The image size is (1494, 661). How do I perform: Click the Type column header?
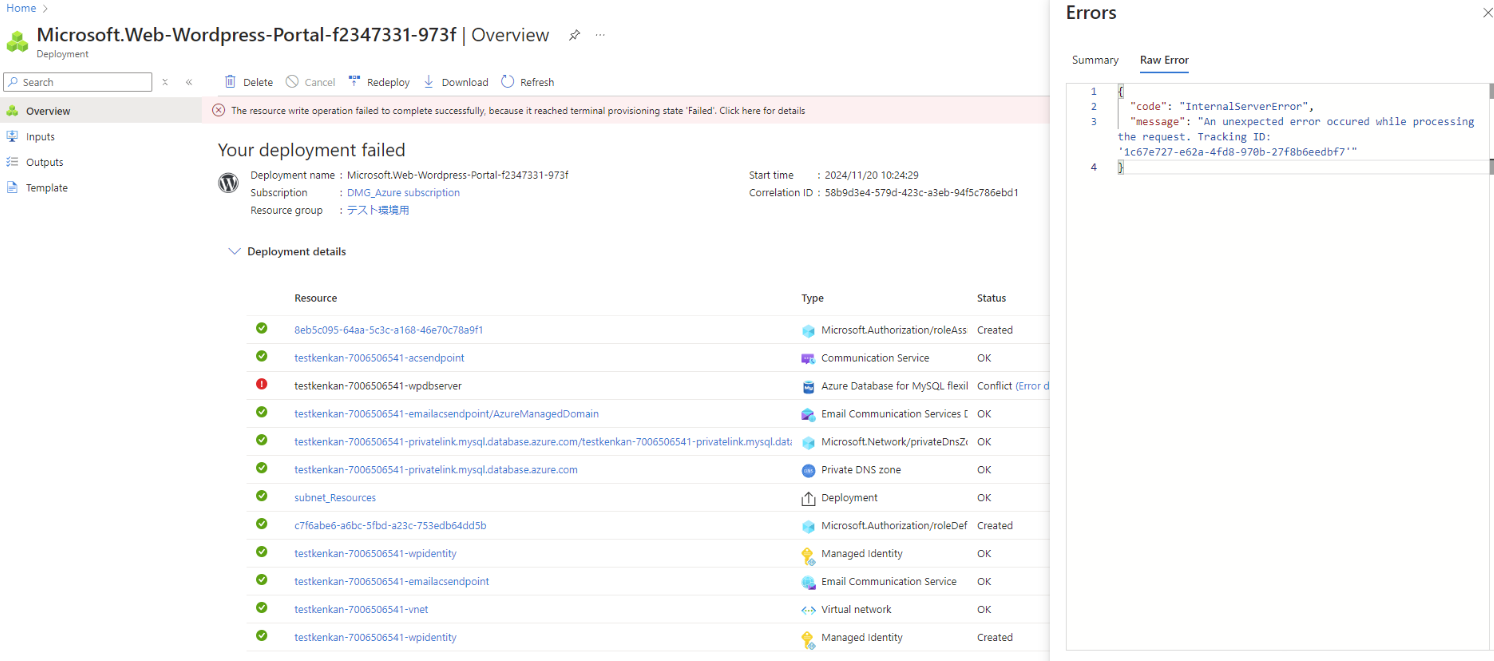pyautogui.click(x=812, y=298)
